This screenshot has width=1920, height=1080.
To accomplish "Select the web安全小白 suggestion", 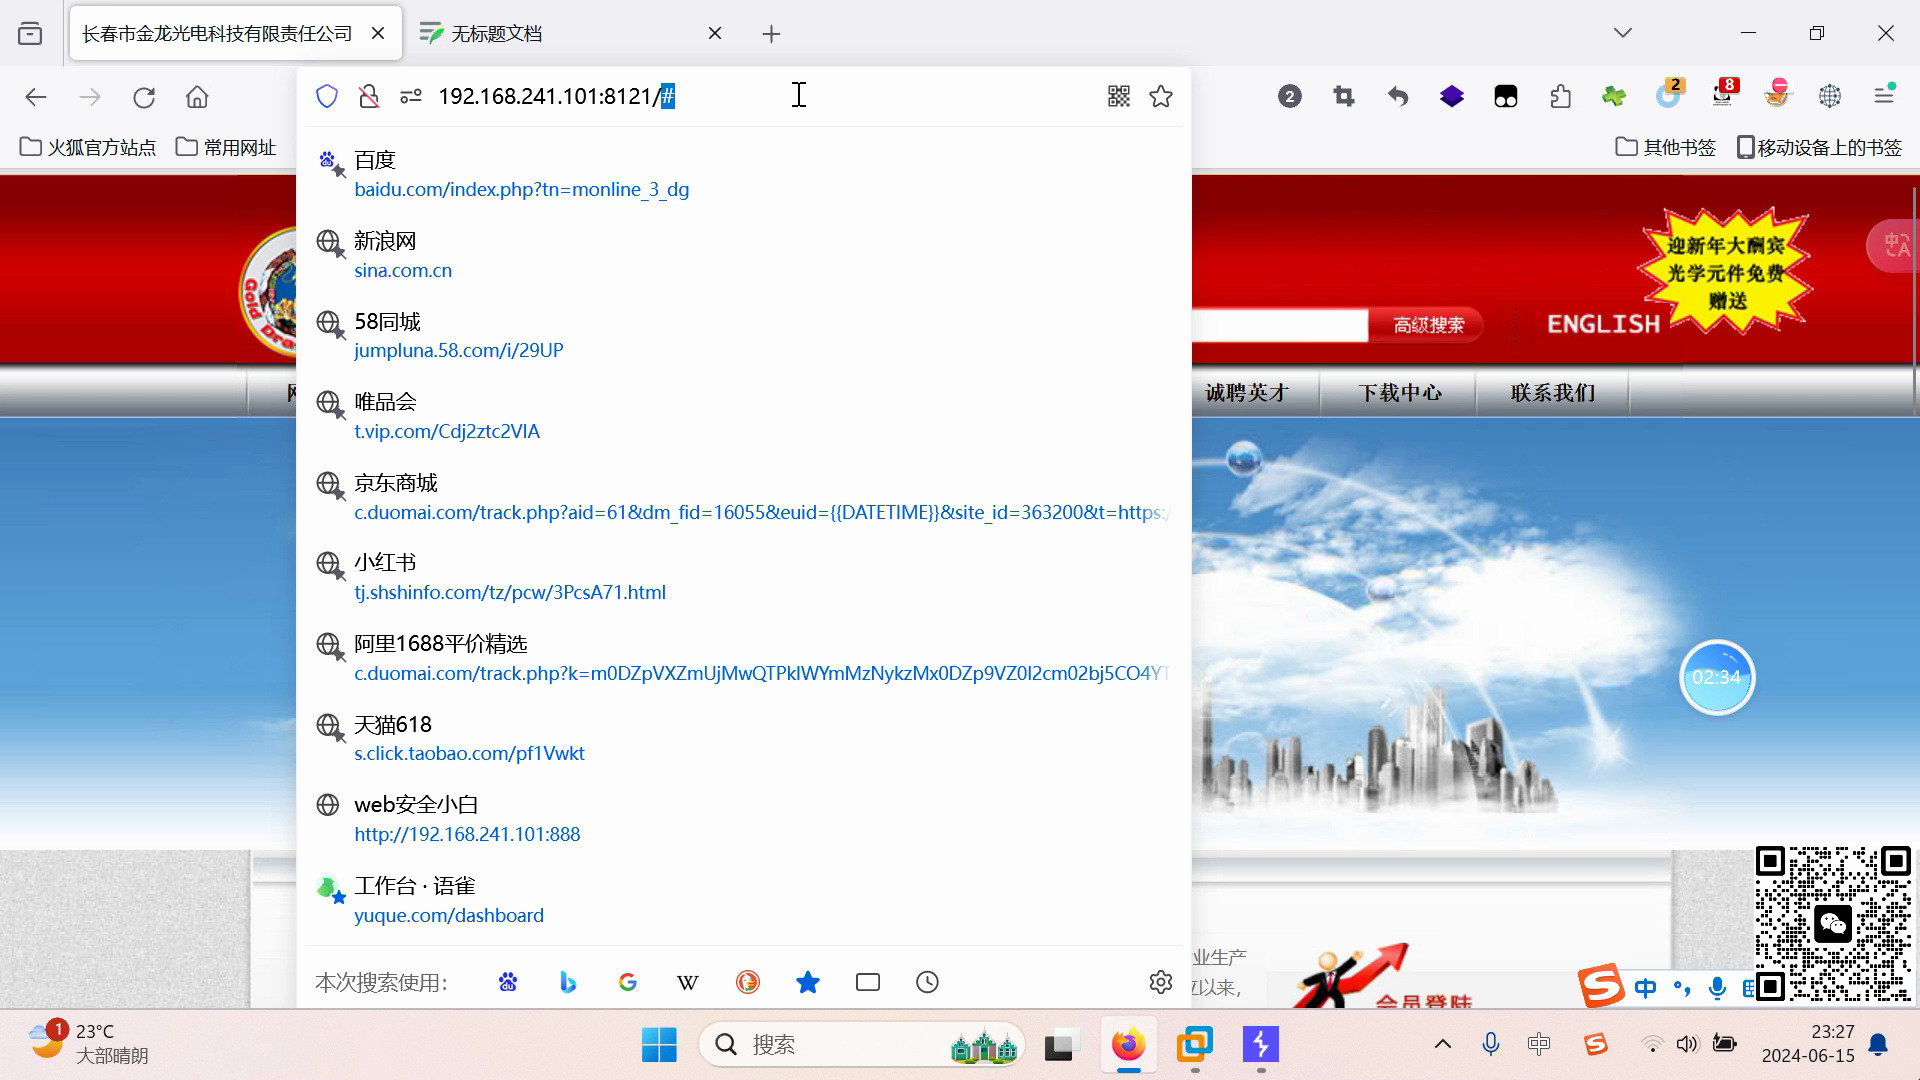I will point(744,819).
